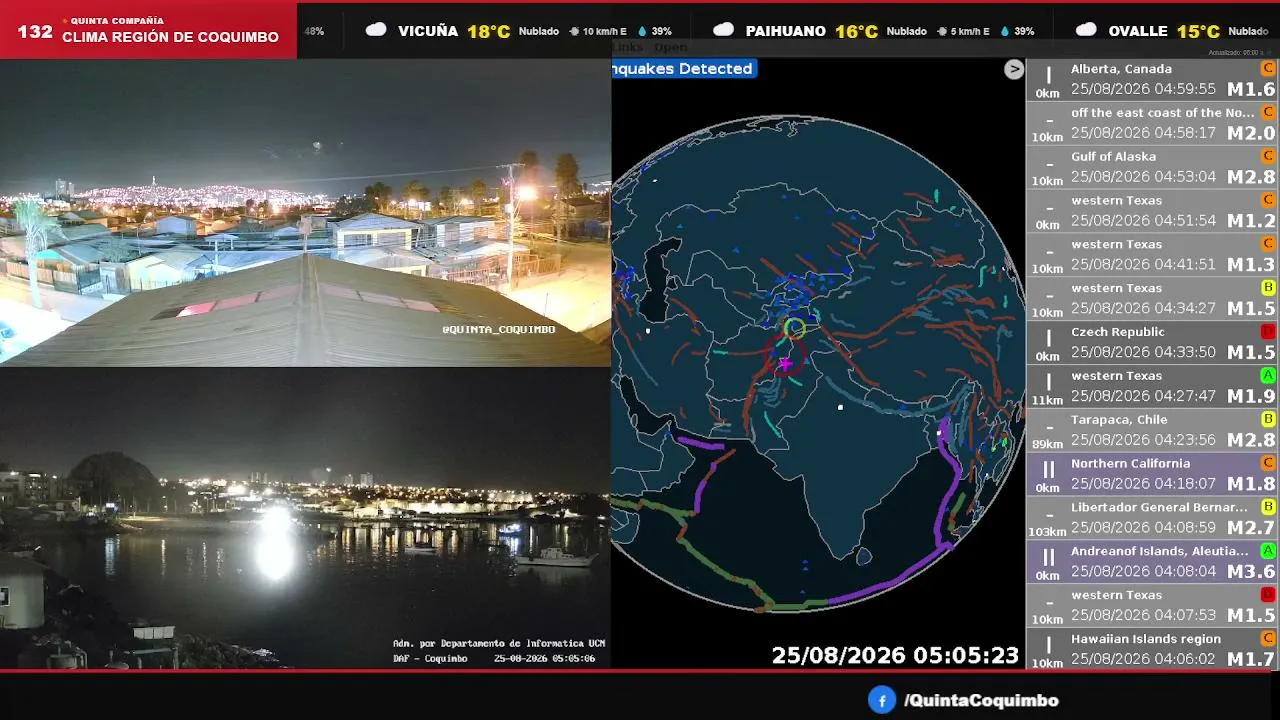Click the yellow circle marker on the globe
The width and height of the screenshot is (1280, 720).
point(795,328)
